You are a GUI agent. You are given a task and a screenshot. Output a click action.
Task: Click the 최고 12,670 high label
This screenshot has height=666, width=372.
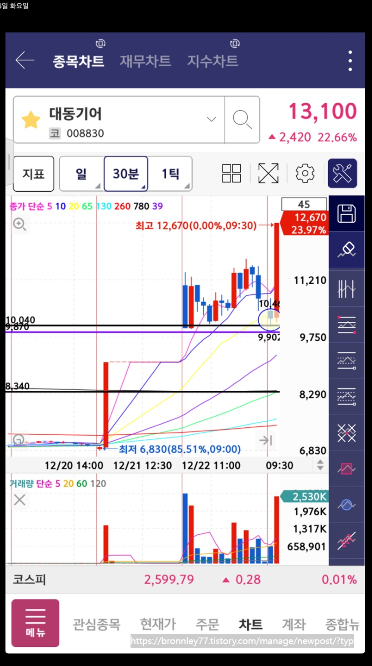tap(196, 226)
